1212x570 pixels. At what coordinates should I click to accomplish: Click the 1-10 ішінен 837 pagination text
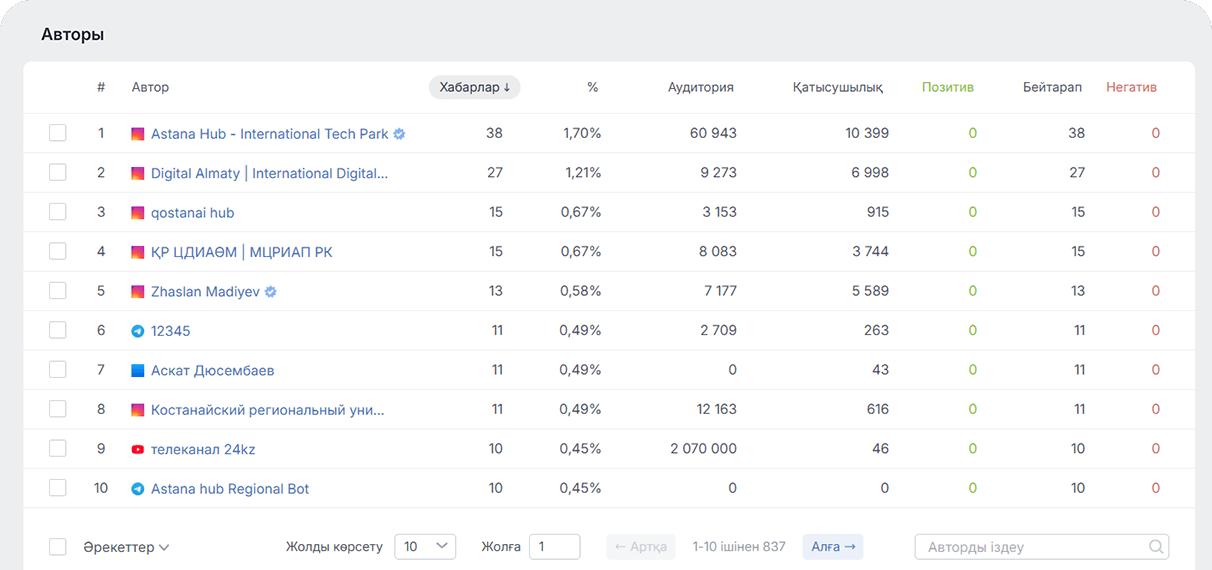[739, 547]
